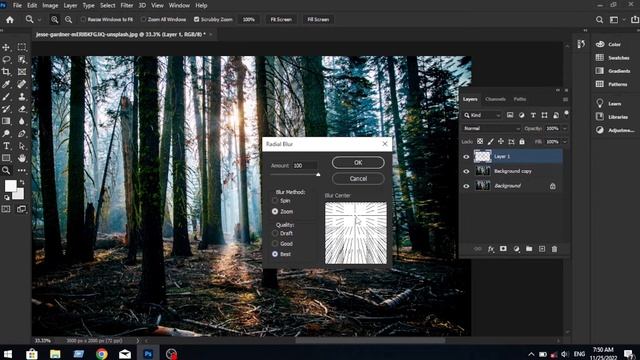Open the Filter menu
The image size is (640, 360).
(x=127, y=5)
